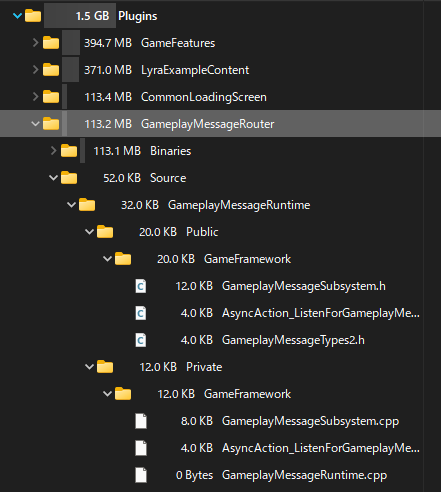Image resolution: width=441 pixels, height=492 pixels.
Task: Expand the GameFeatures folder chevron
Action: (35, 43)
